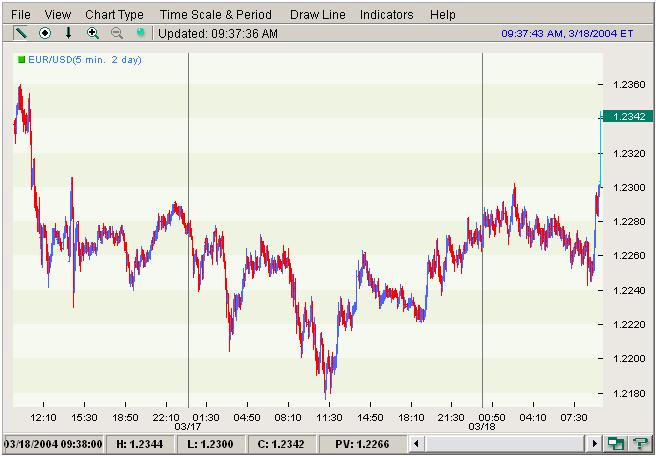
Task: Click the 1.2200 price axis label
Action: click(629, 359)
